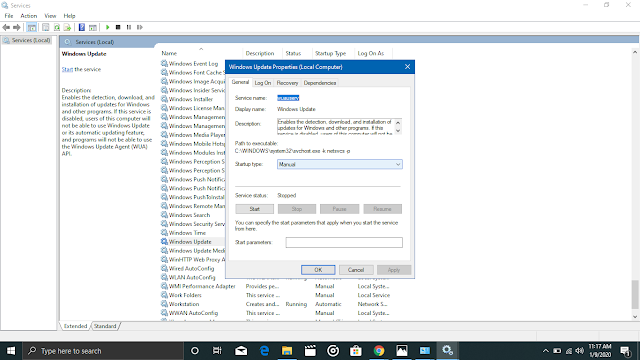Toggle the Show/Hide Action Pane toolbar icon

tap(93, 27)
